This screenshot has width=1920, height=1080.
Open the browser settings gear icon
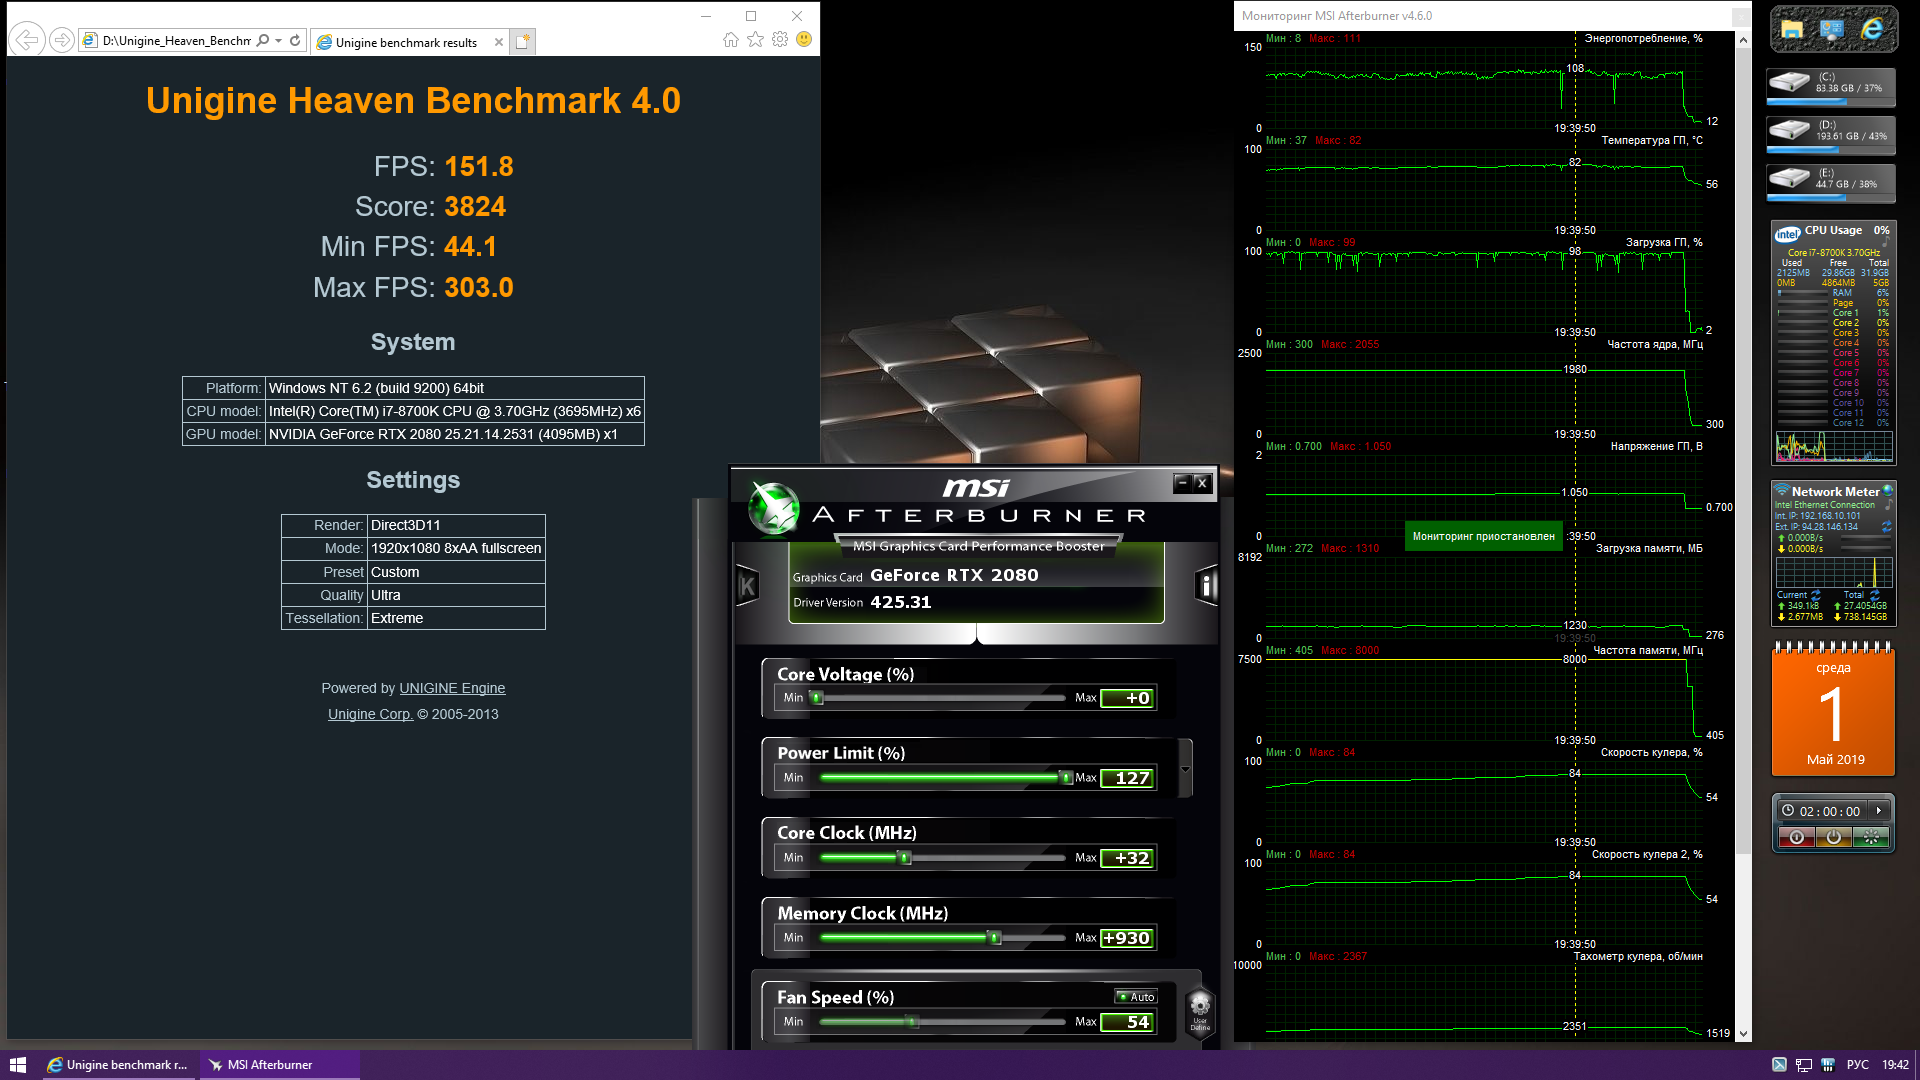click(x=780, y=40)
